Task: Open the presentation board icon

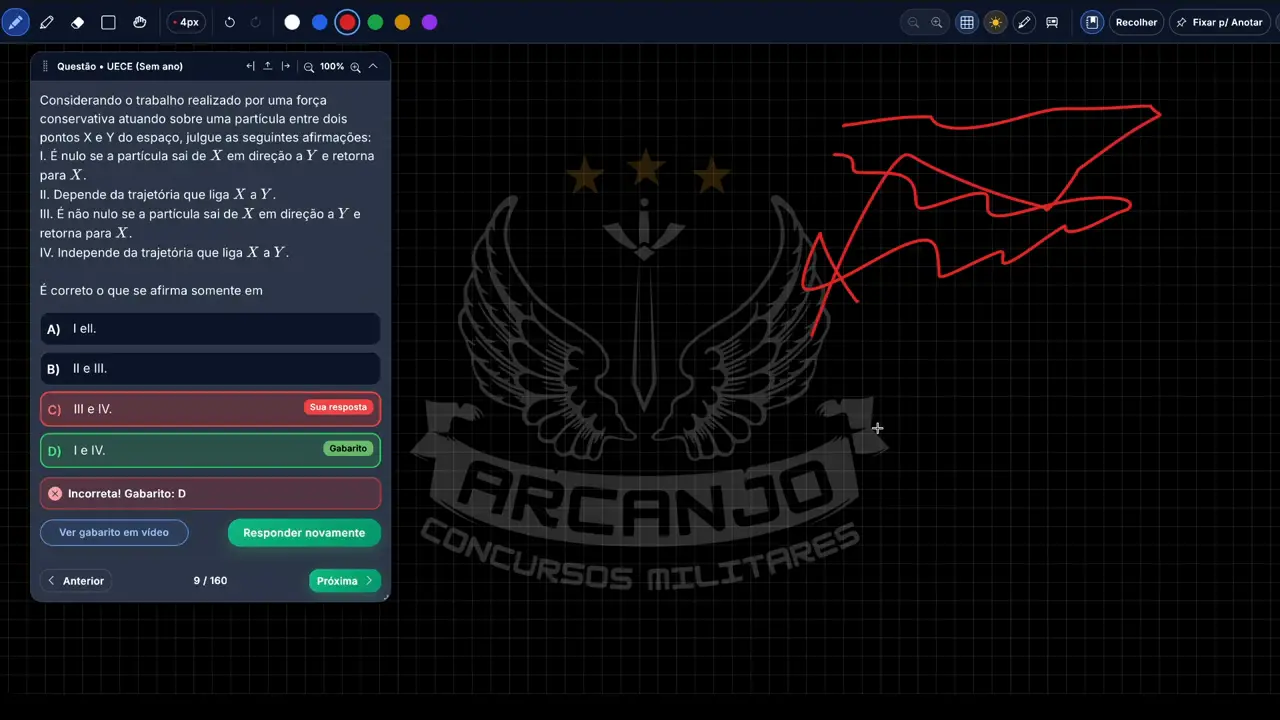Action: tap(1052, 22)
